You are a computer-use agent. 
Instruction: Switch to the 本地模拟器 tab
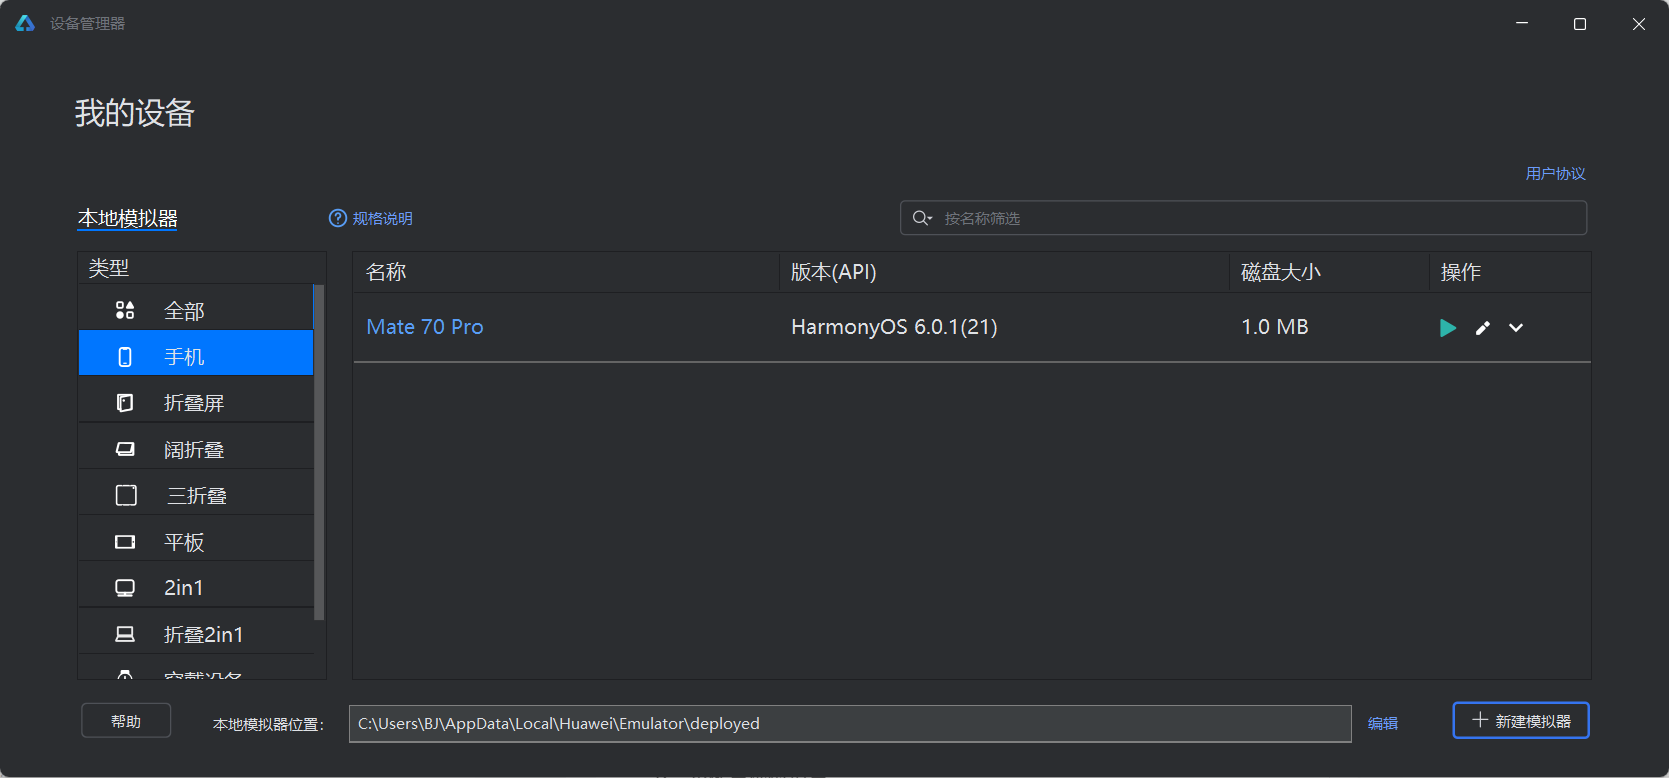127,218
